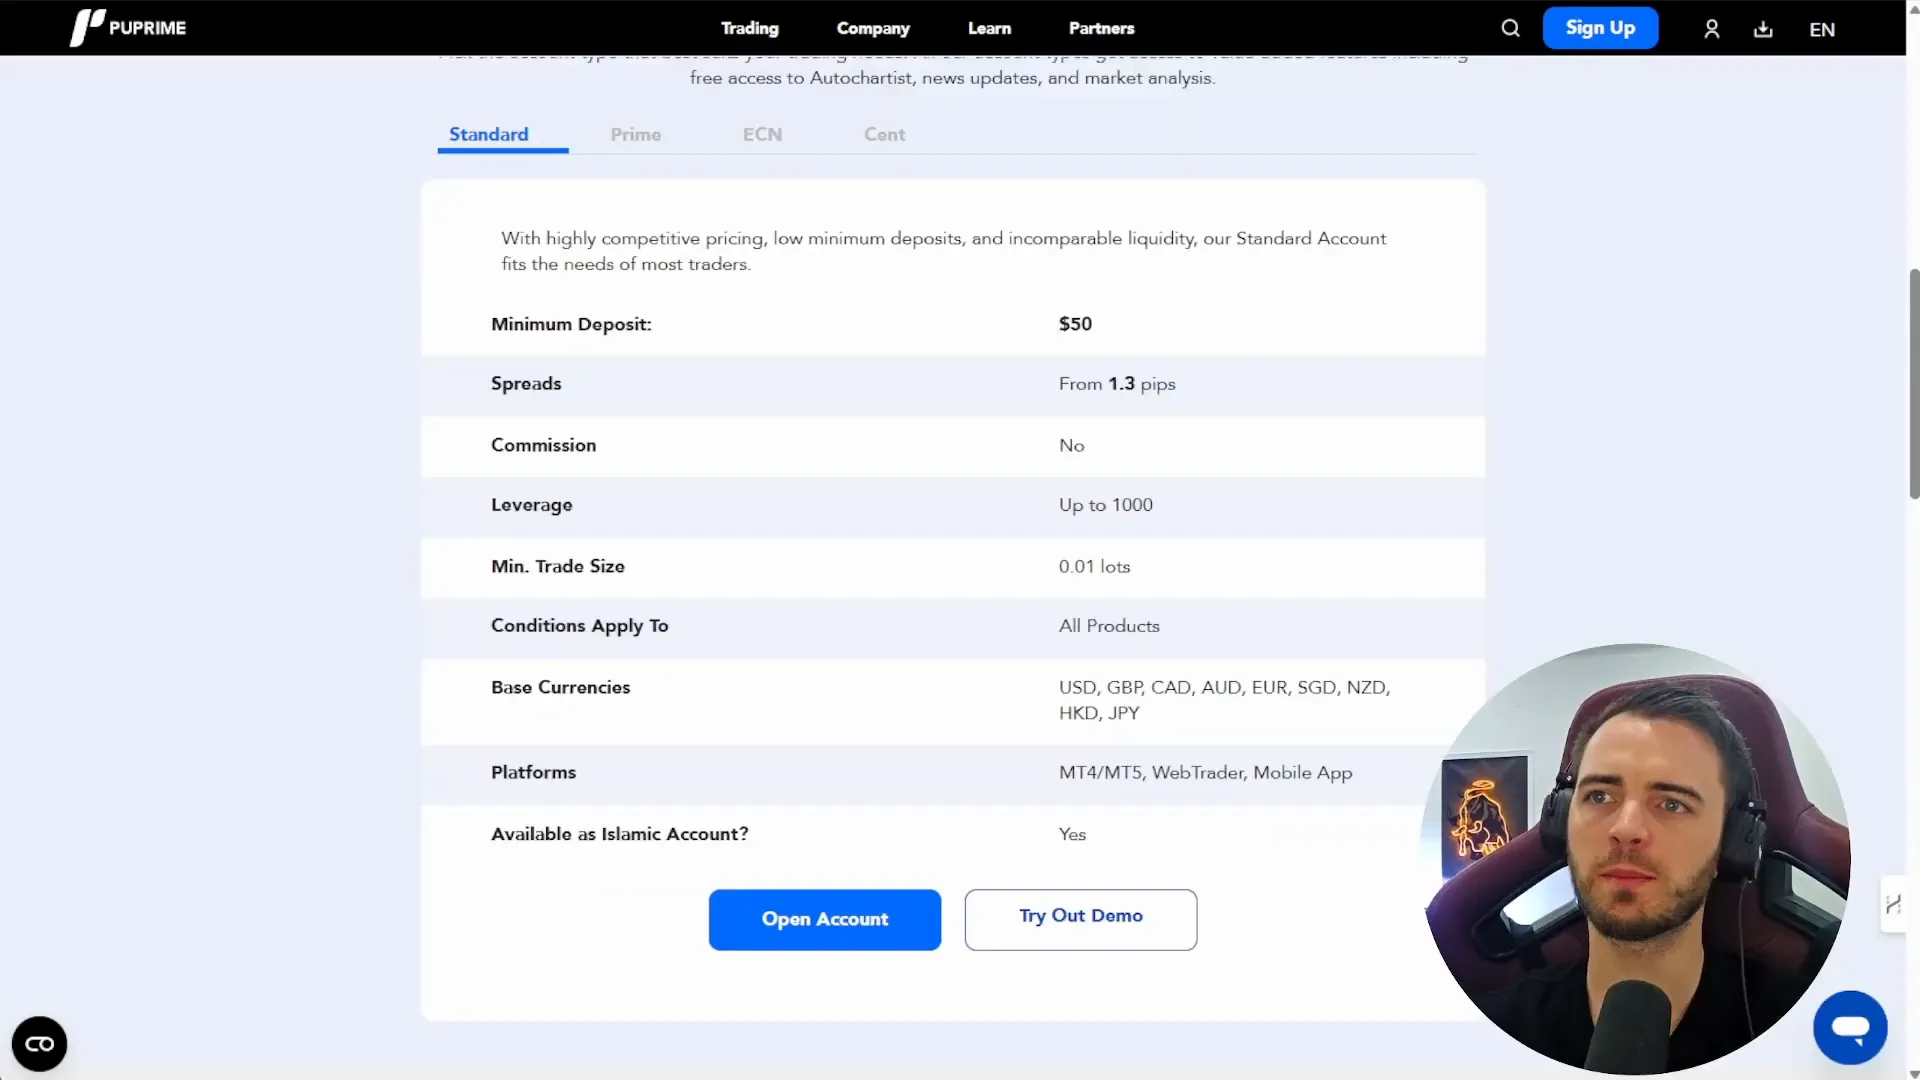Click the Open Account button
1920x1080 pixels.
[825, 919]
